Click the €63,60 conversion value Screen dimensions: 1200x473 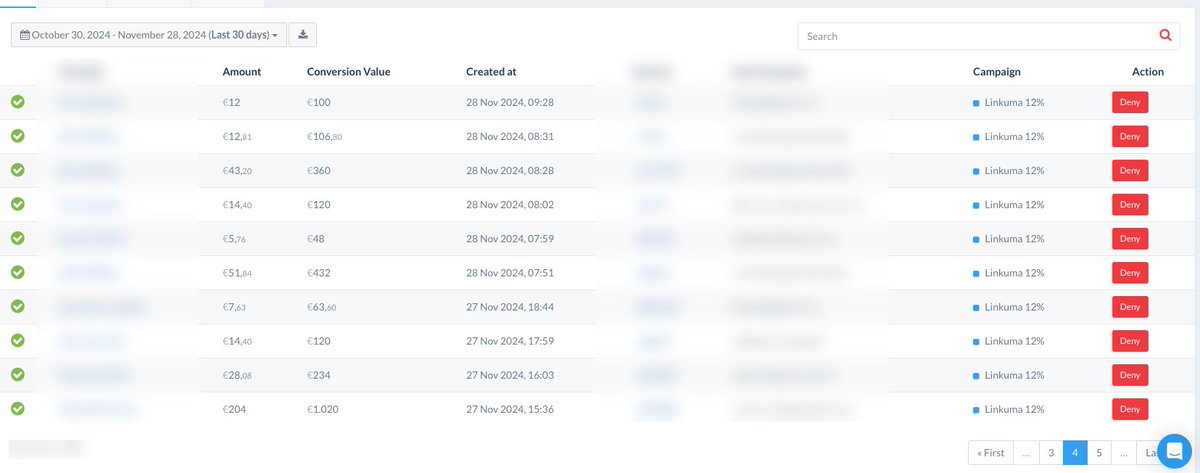[322, 306]
